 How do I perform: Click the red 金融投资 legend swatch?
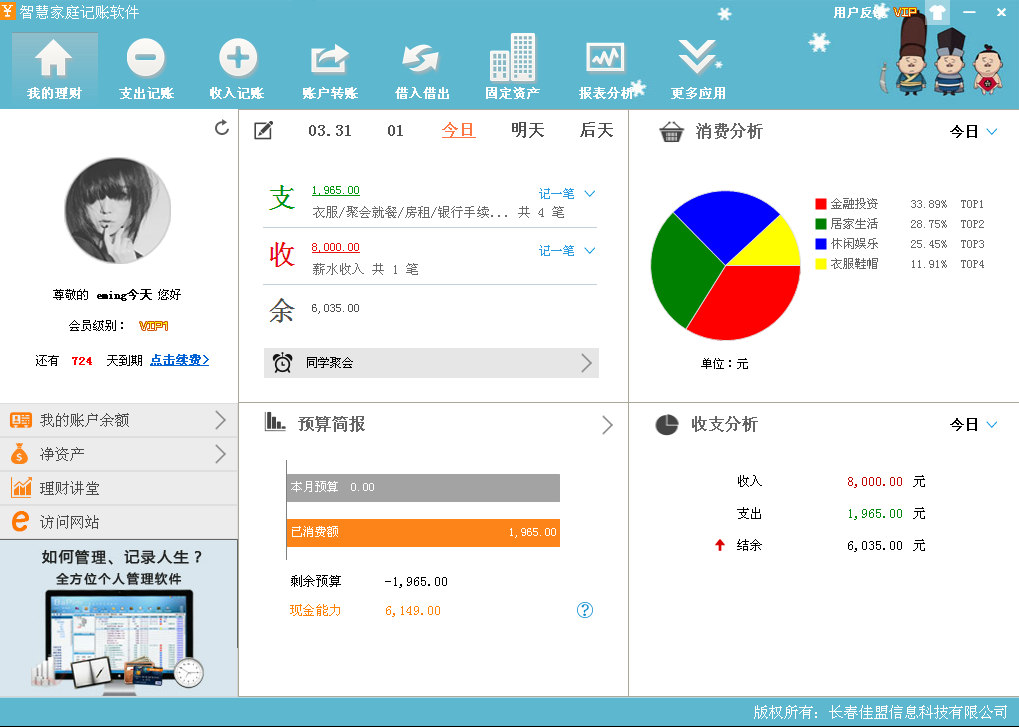click(821, 204)
